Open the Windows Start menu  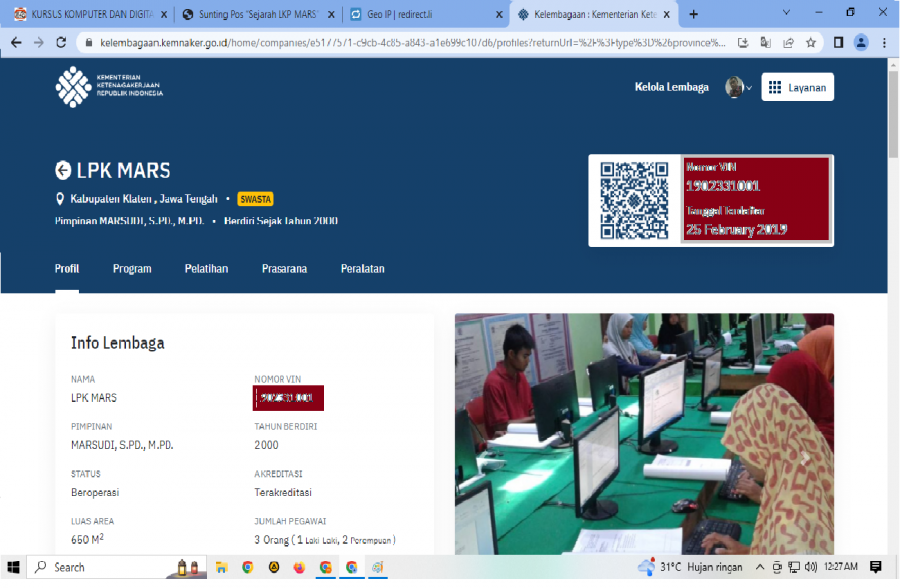pyautogui.click(x=12, y=567)
